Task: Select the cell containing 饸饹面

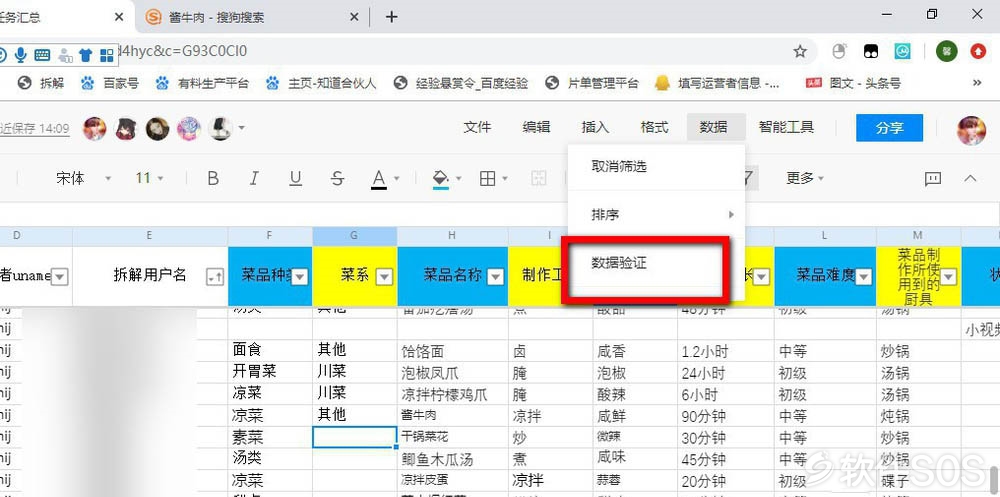Action: pos(453,351)
